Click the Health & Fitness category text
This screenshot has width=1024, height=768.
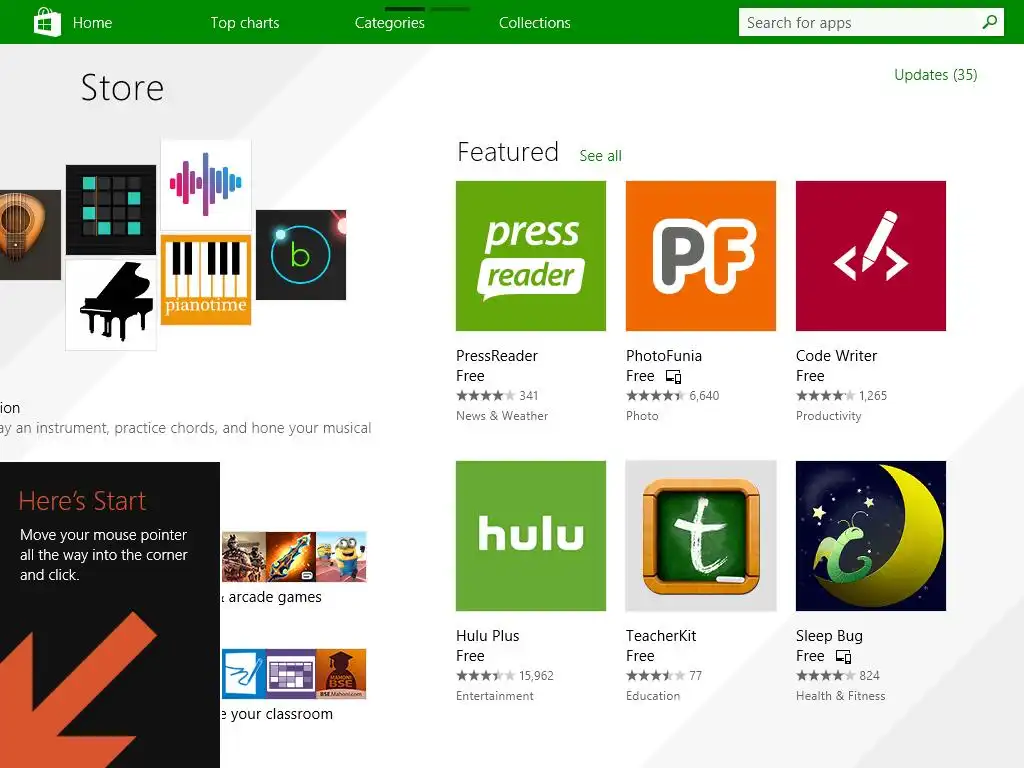coord(840,696)
